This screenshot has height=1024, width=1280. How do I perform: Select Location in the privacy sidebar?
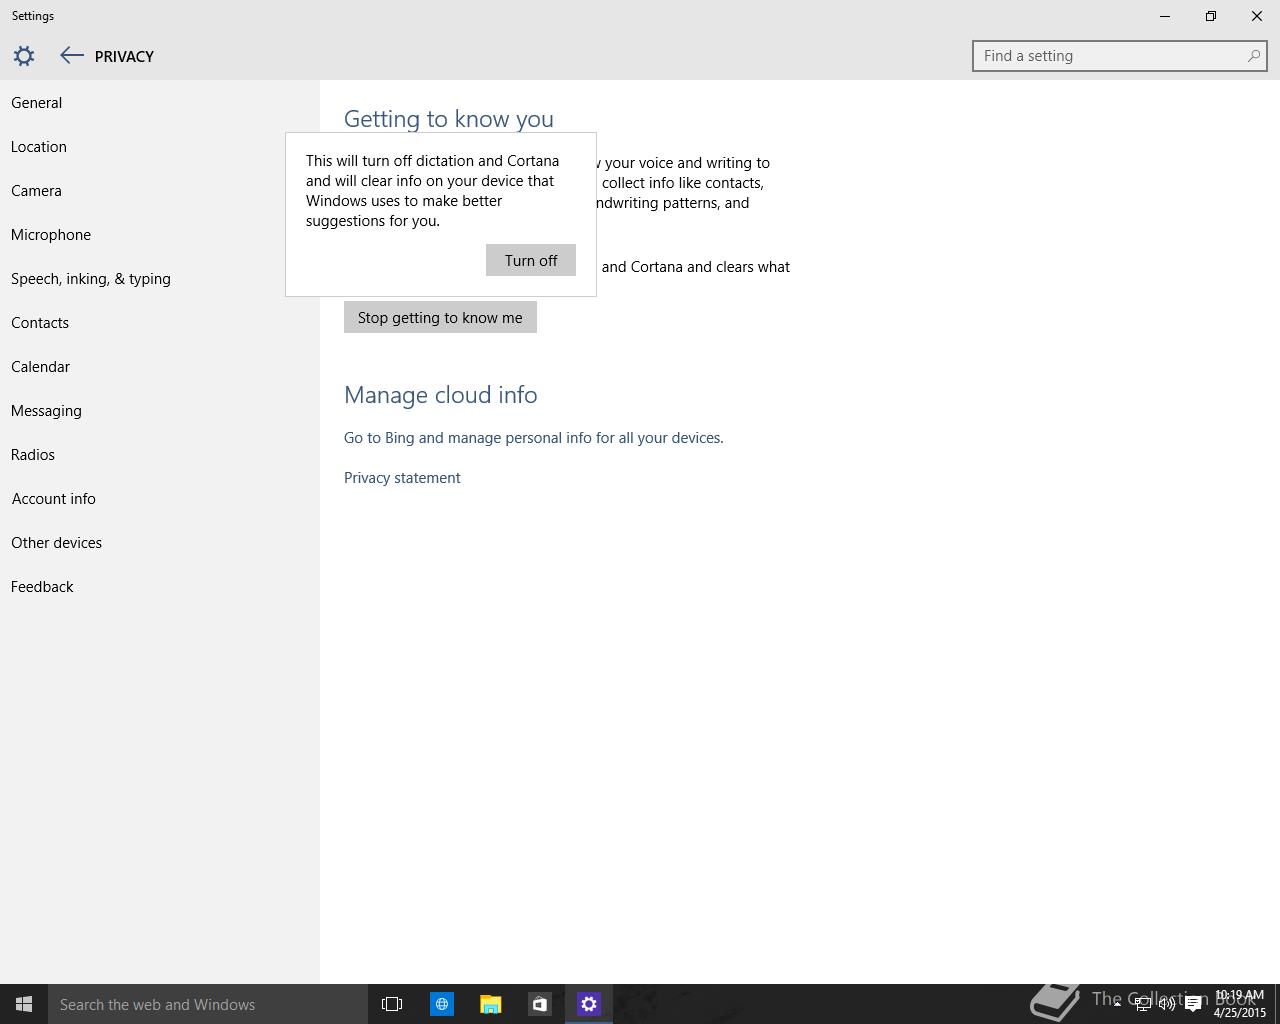[x=160, y=147]
